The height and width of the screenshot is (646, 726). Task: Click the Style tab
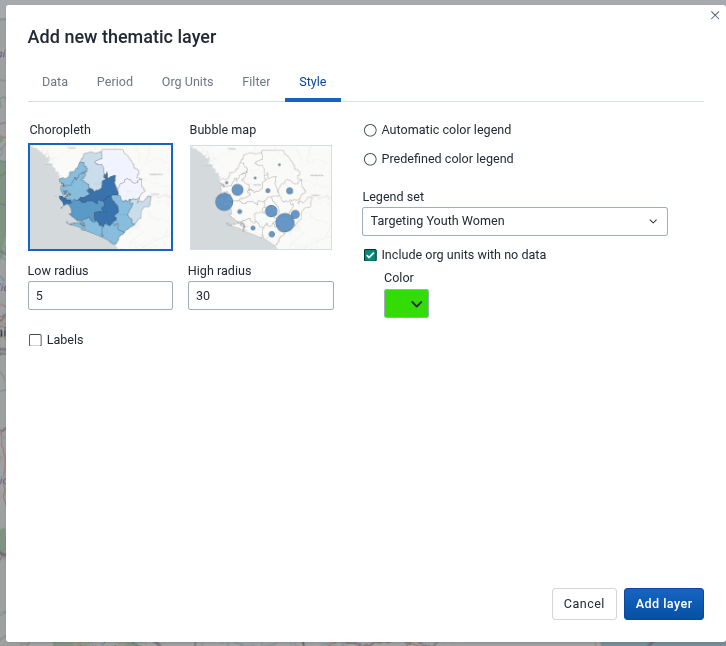tap(313, 82)
